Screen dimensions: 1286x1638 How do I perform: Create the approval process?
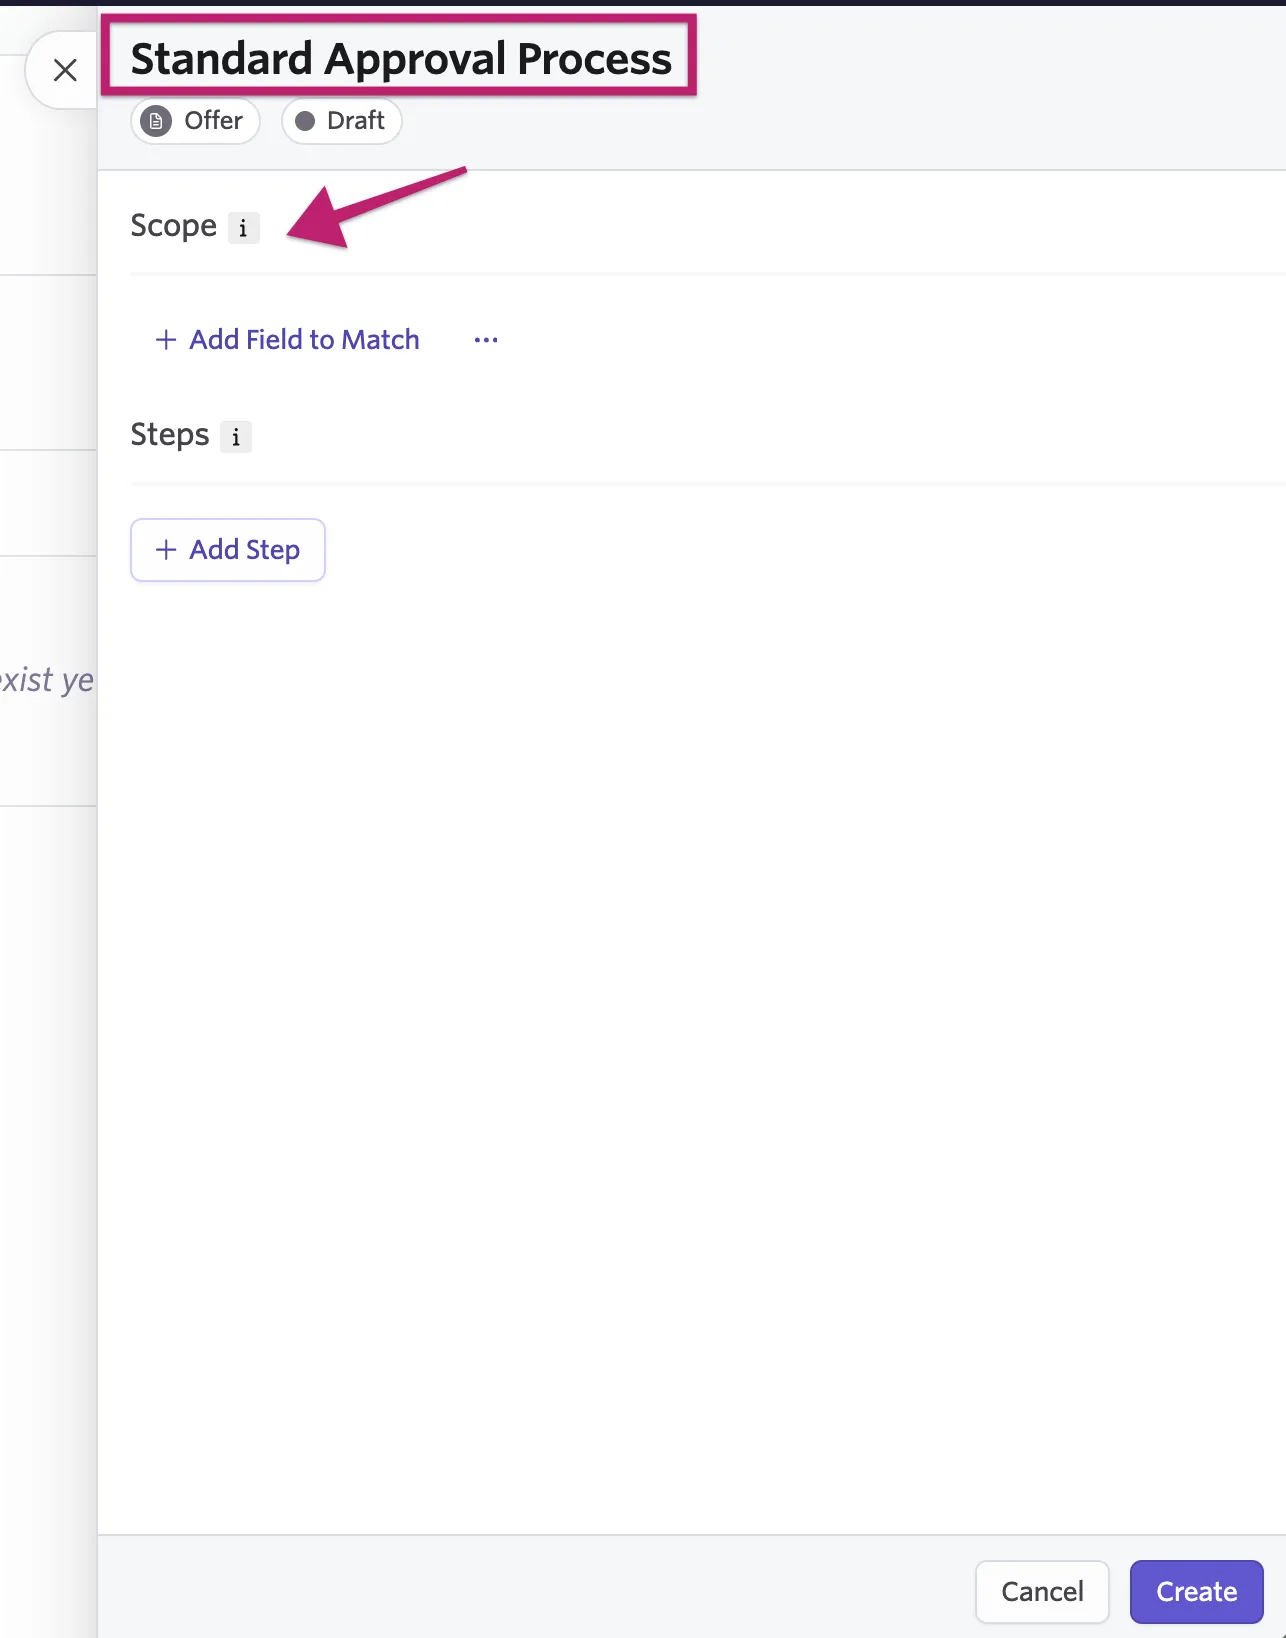click(1197, 1592)
